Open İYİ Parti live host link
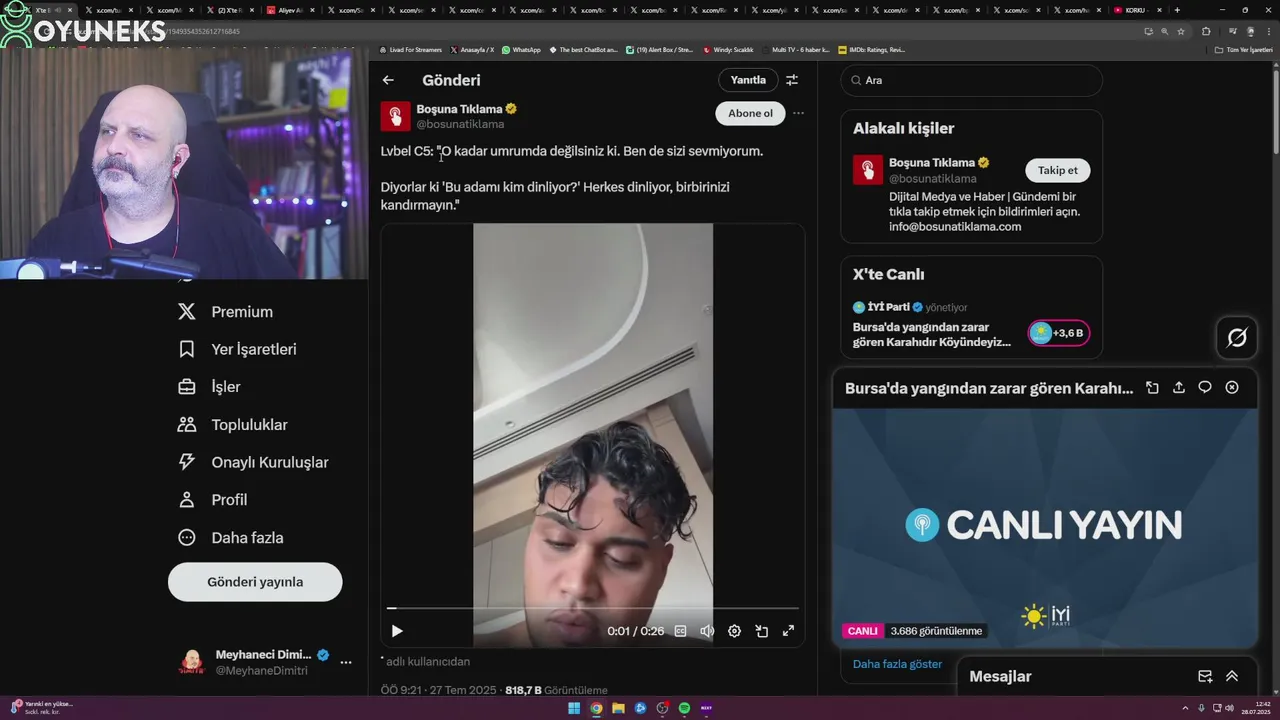This screenshot has width=1280, height=720. pyautogui.click(x=887, y=307)
